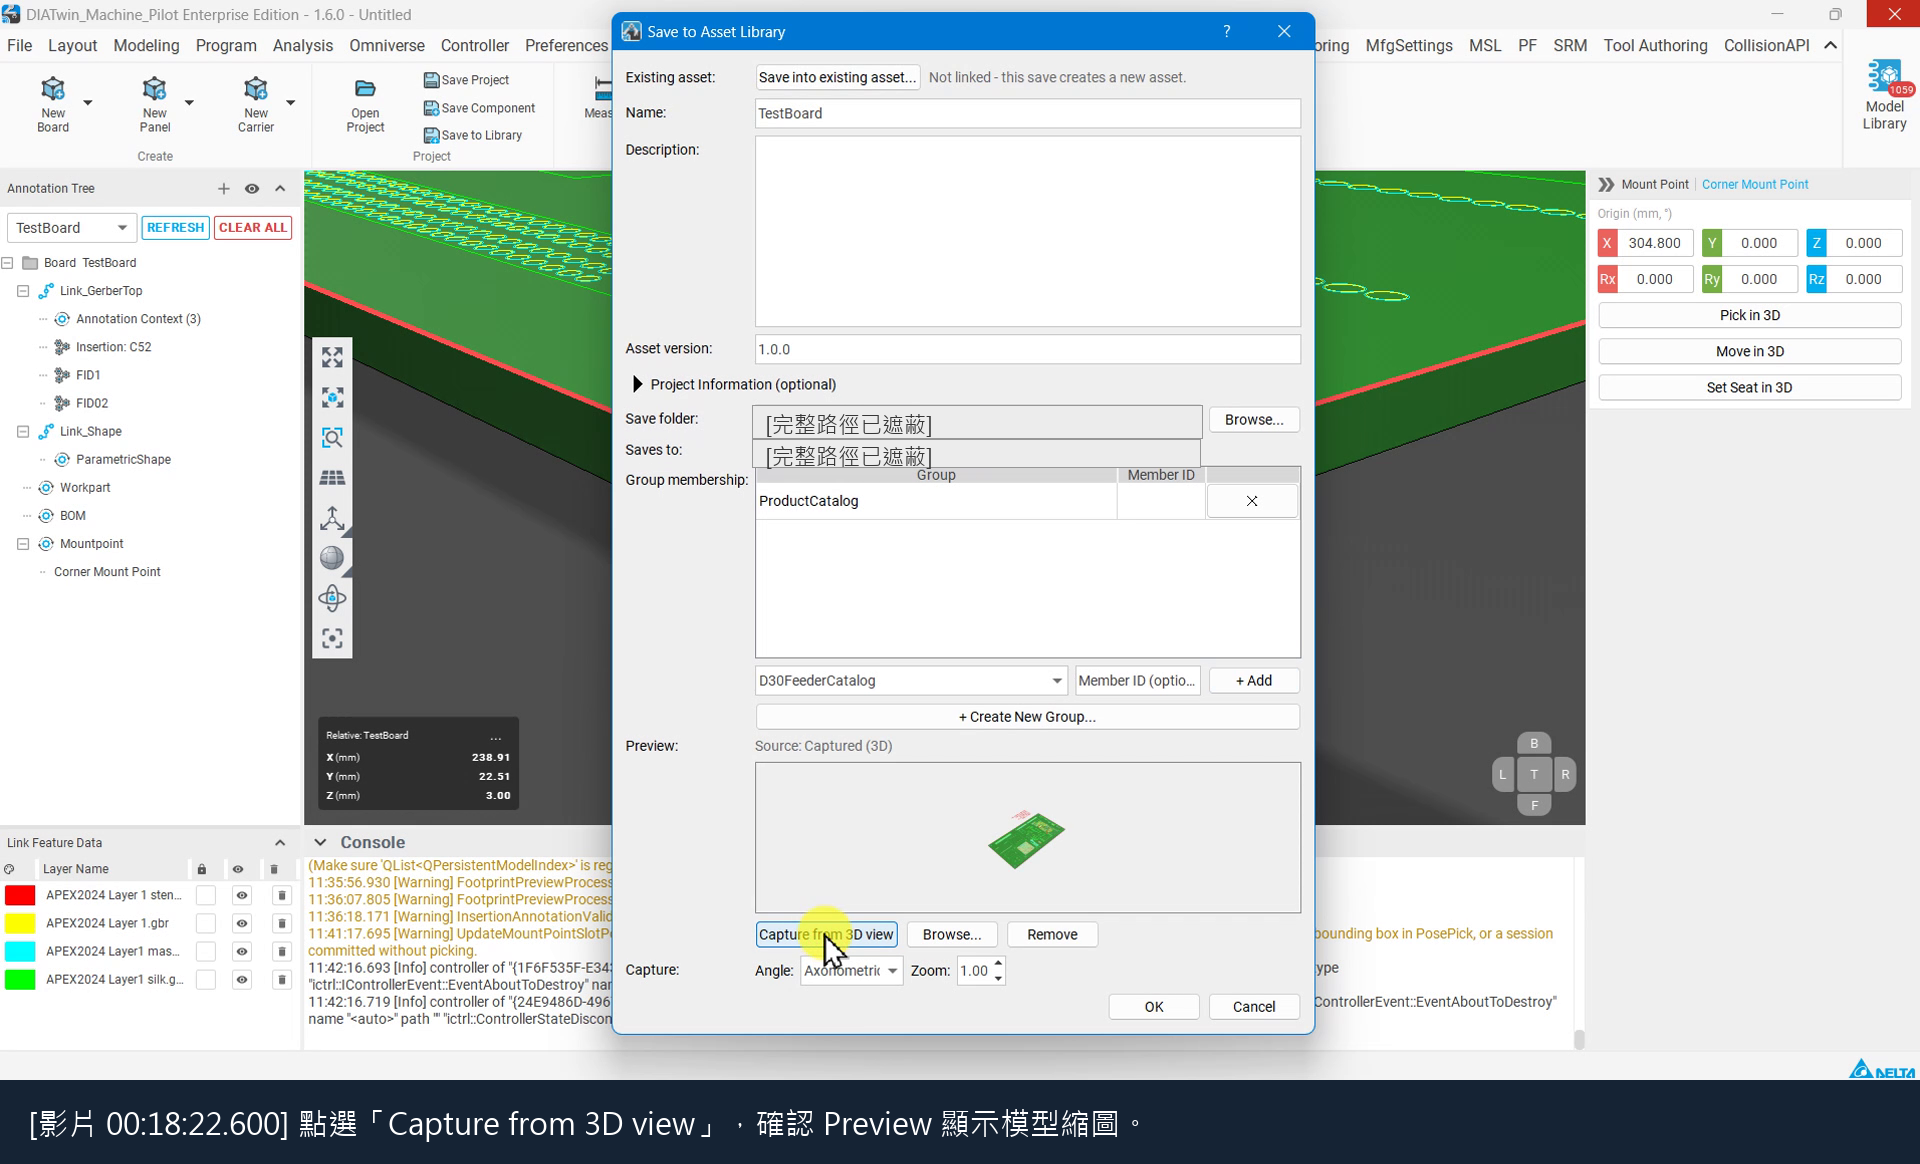Check lock box for APEX2024 Layer 1.gbr
Screen dimensions: 1920x1164
pos(205,923)
